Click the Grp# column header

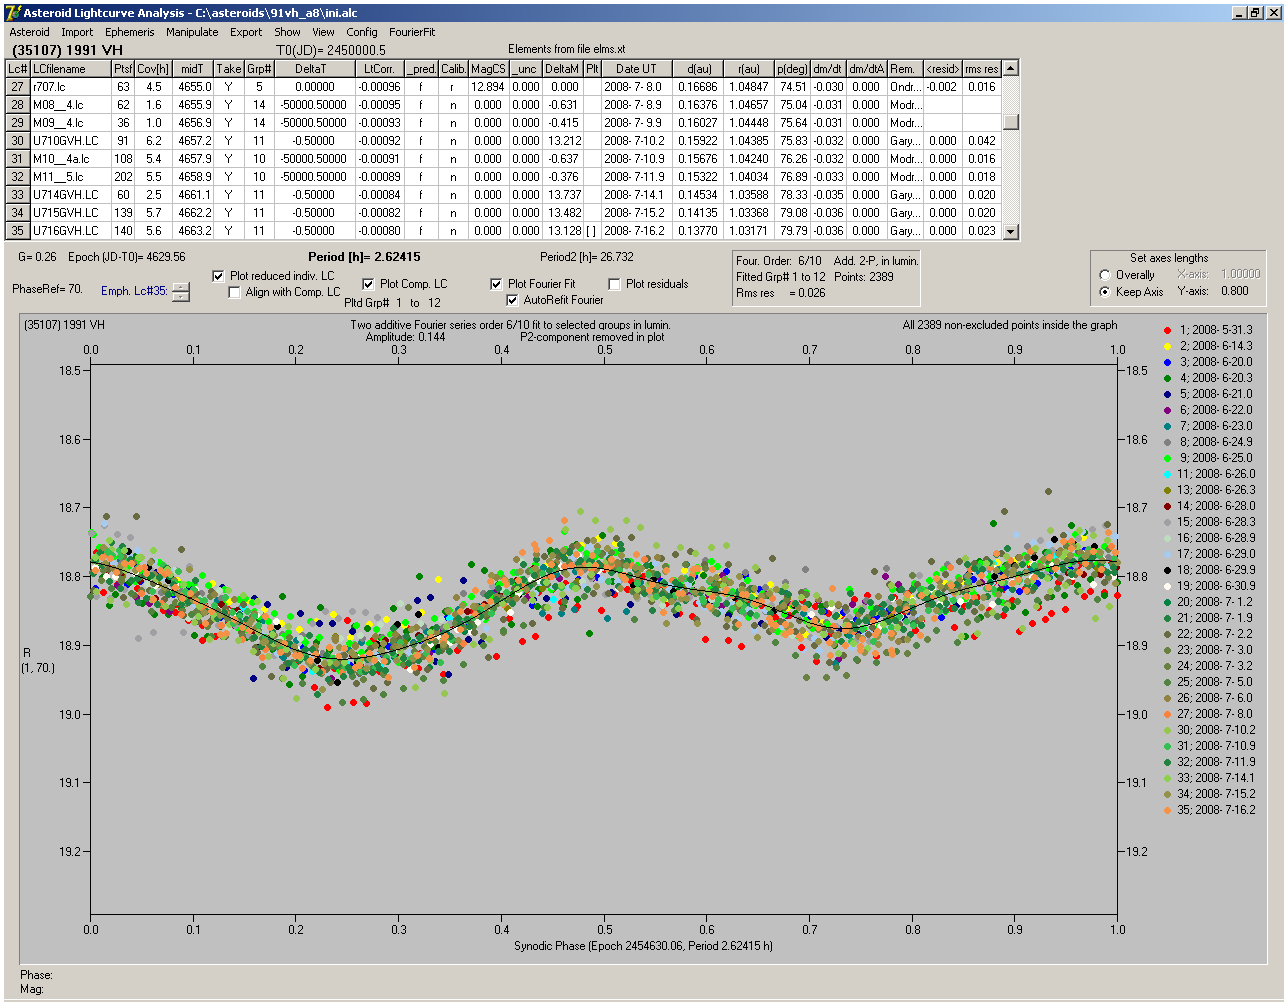[x=259, y=69]
